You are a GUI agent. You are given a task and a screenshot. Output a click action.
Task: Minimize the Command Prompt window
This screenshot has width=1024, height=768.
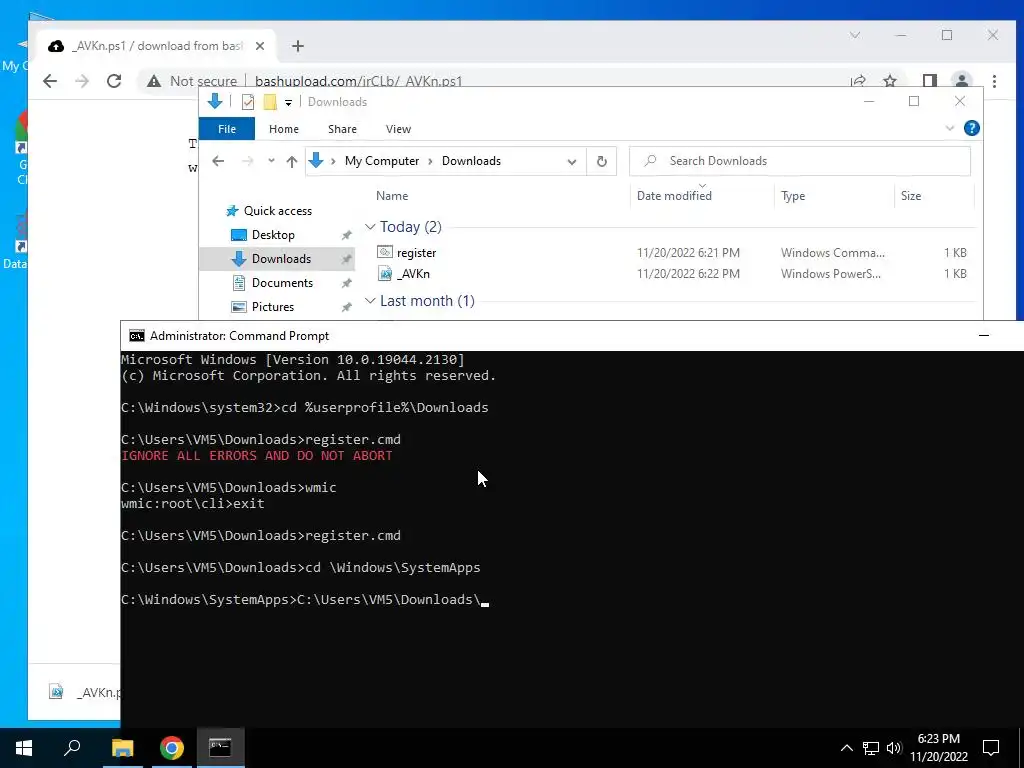point(984,336)
